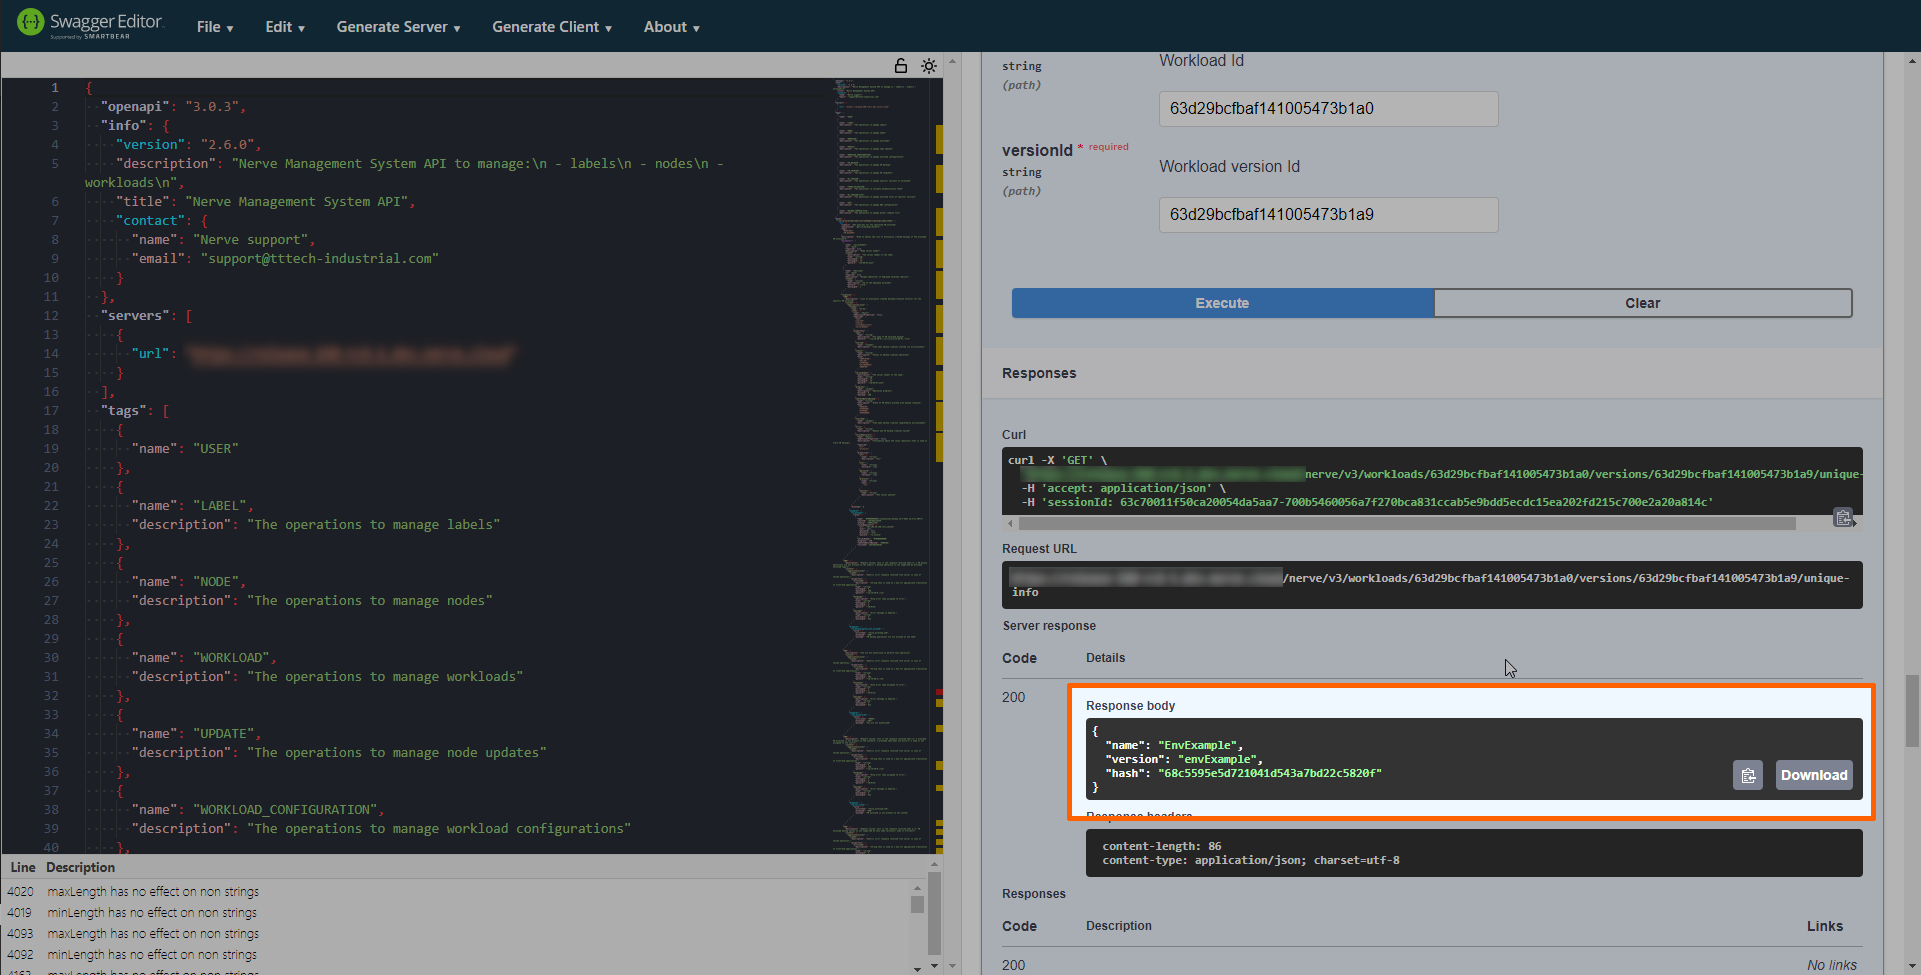Click the right panel vertical scrollbar thumb
The height and width of the screenshot is (975, 1921).
(x=1911, y=710)
